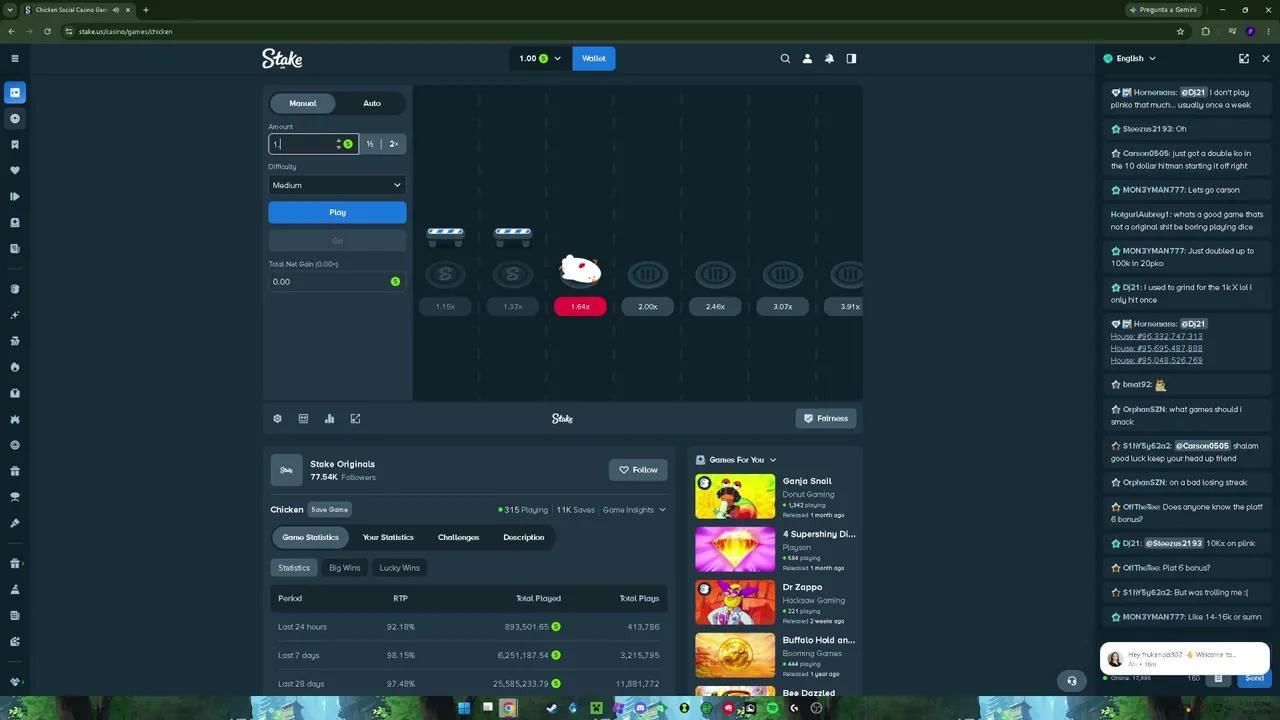The width and height of the screenshot is (1280, 720).
Task: Select the Lucky Wins sub-tab
Action: click(399, 568)
